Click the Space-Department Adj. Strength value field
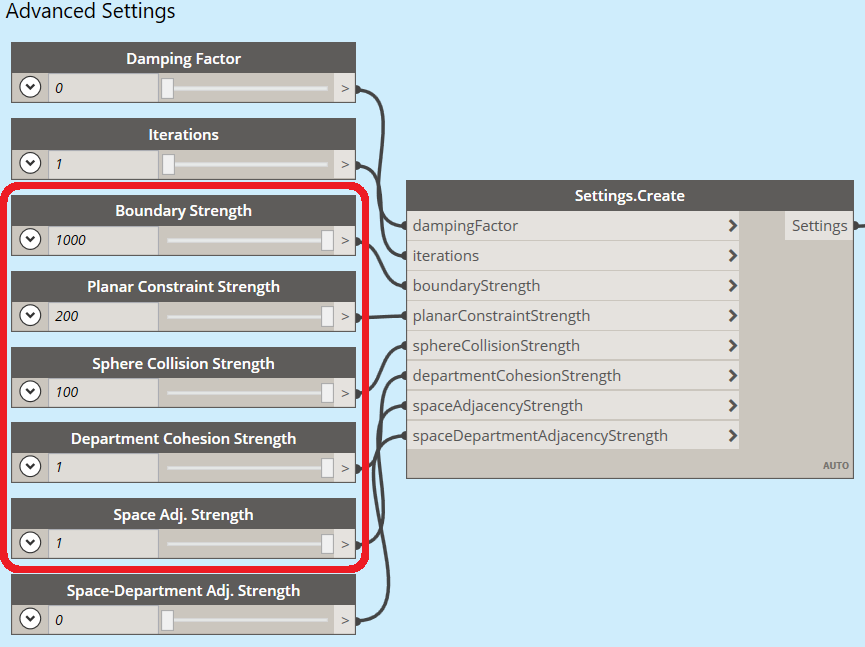Image resolution: width=865 pixels, height=647 pixels. pyautogui.click(x=103, y=619)
